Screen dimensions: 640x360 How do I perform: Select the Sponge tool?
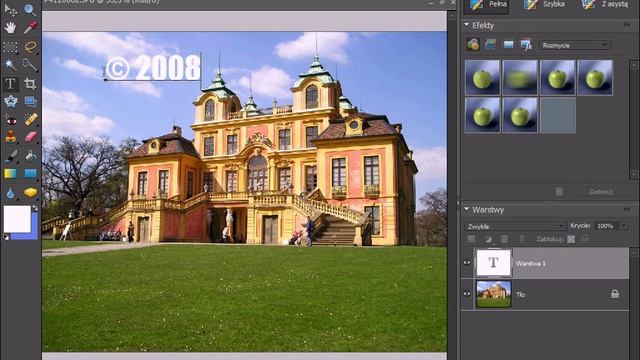(30, 193)
